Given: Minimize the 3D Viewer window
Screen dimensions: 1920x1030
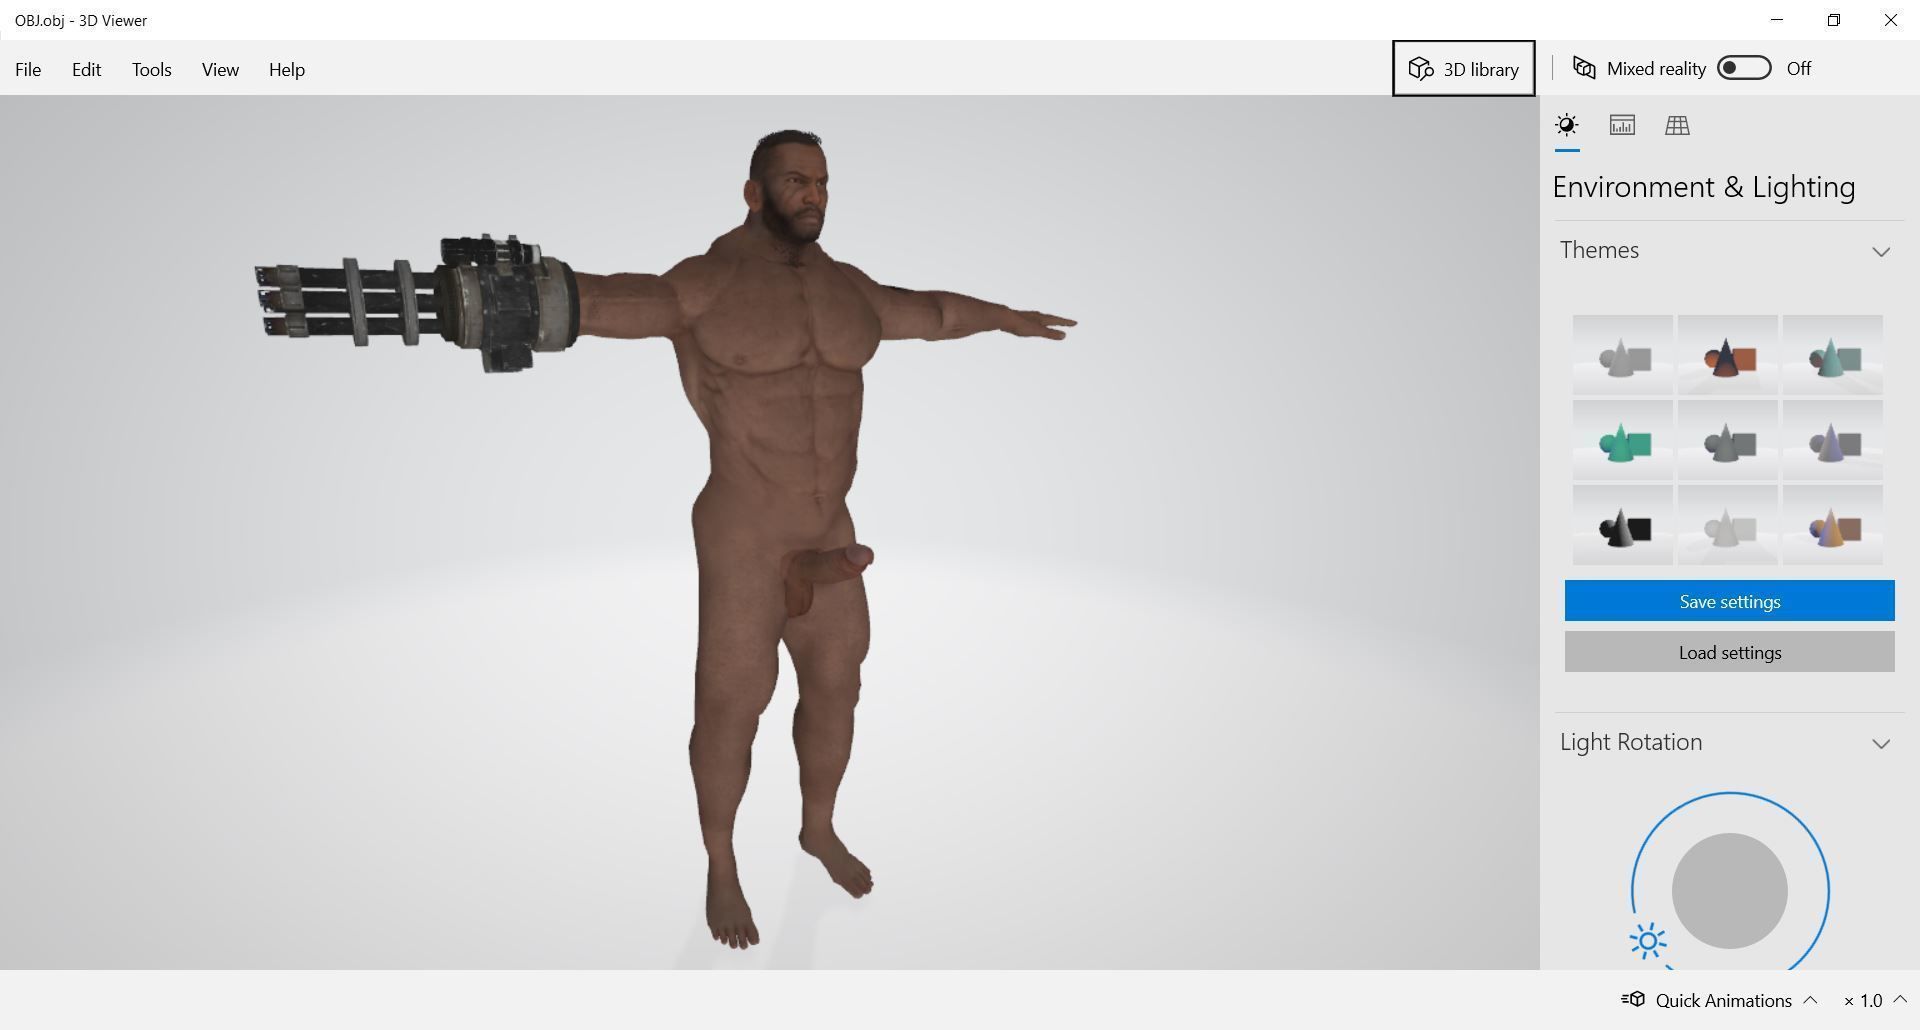Looking at the screenshot, I should click(1777, 20).
